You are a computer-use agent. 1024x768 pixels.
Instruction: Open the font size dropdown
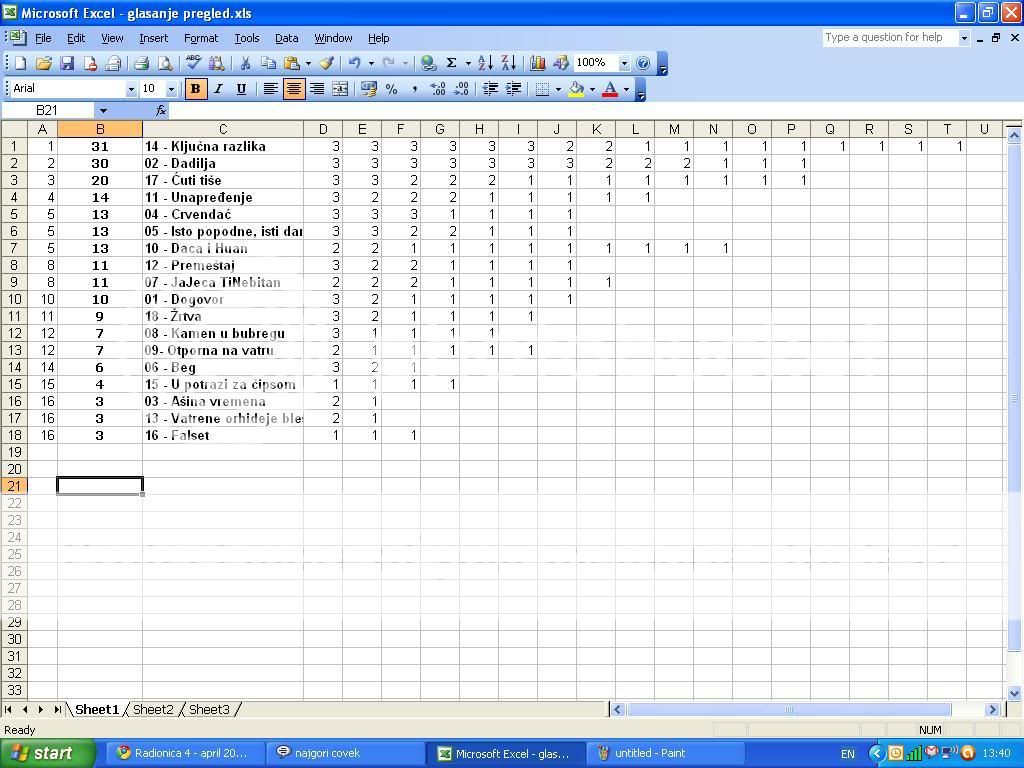click(171, 89)
